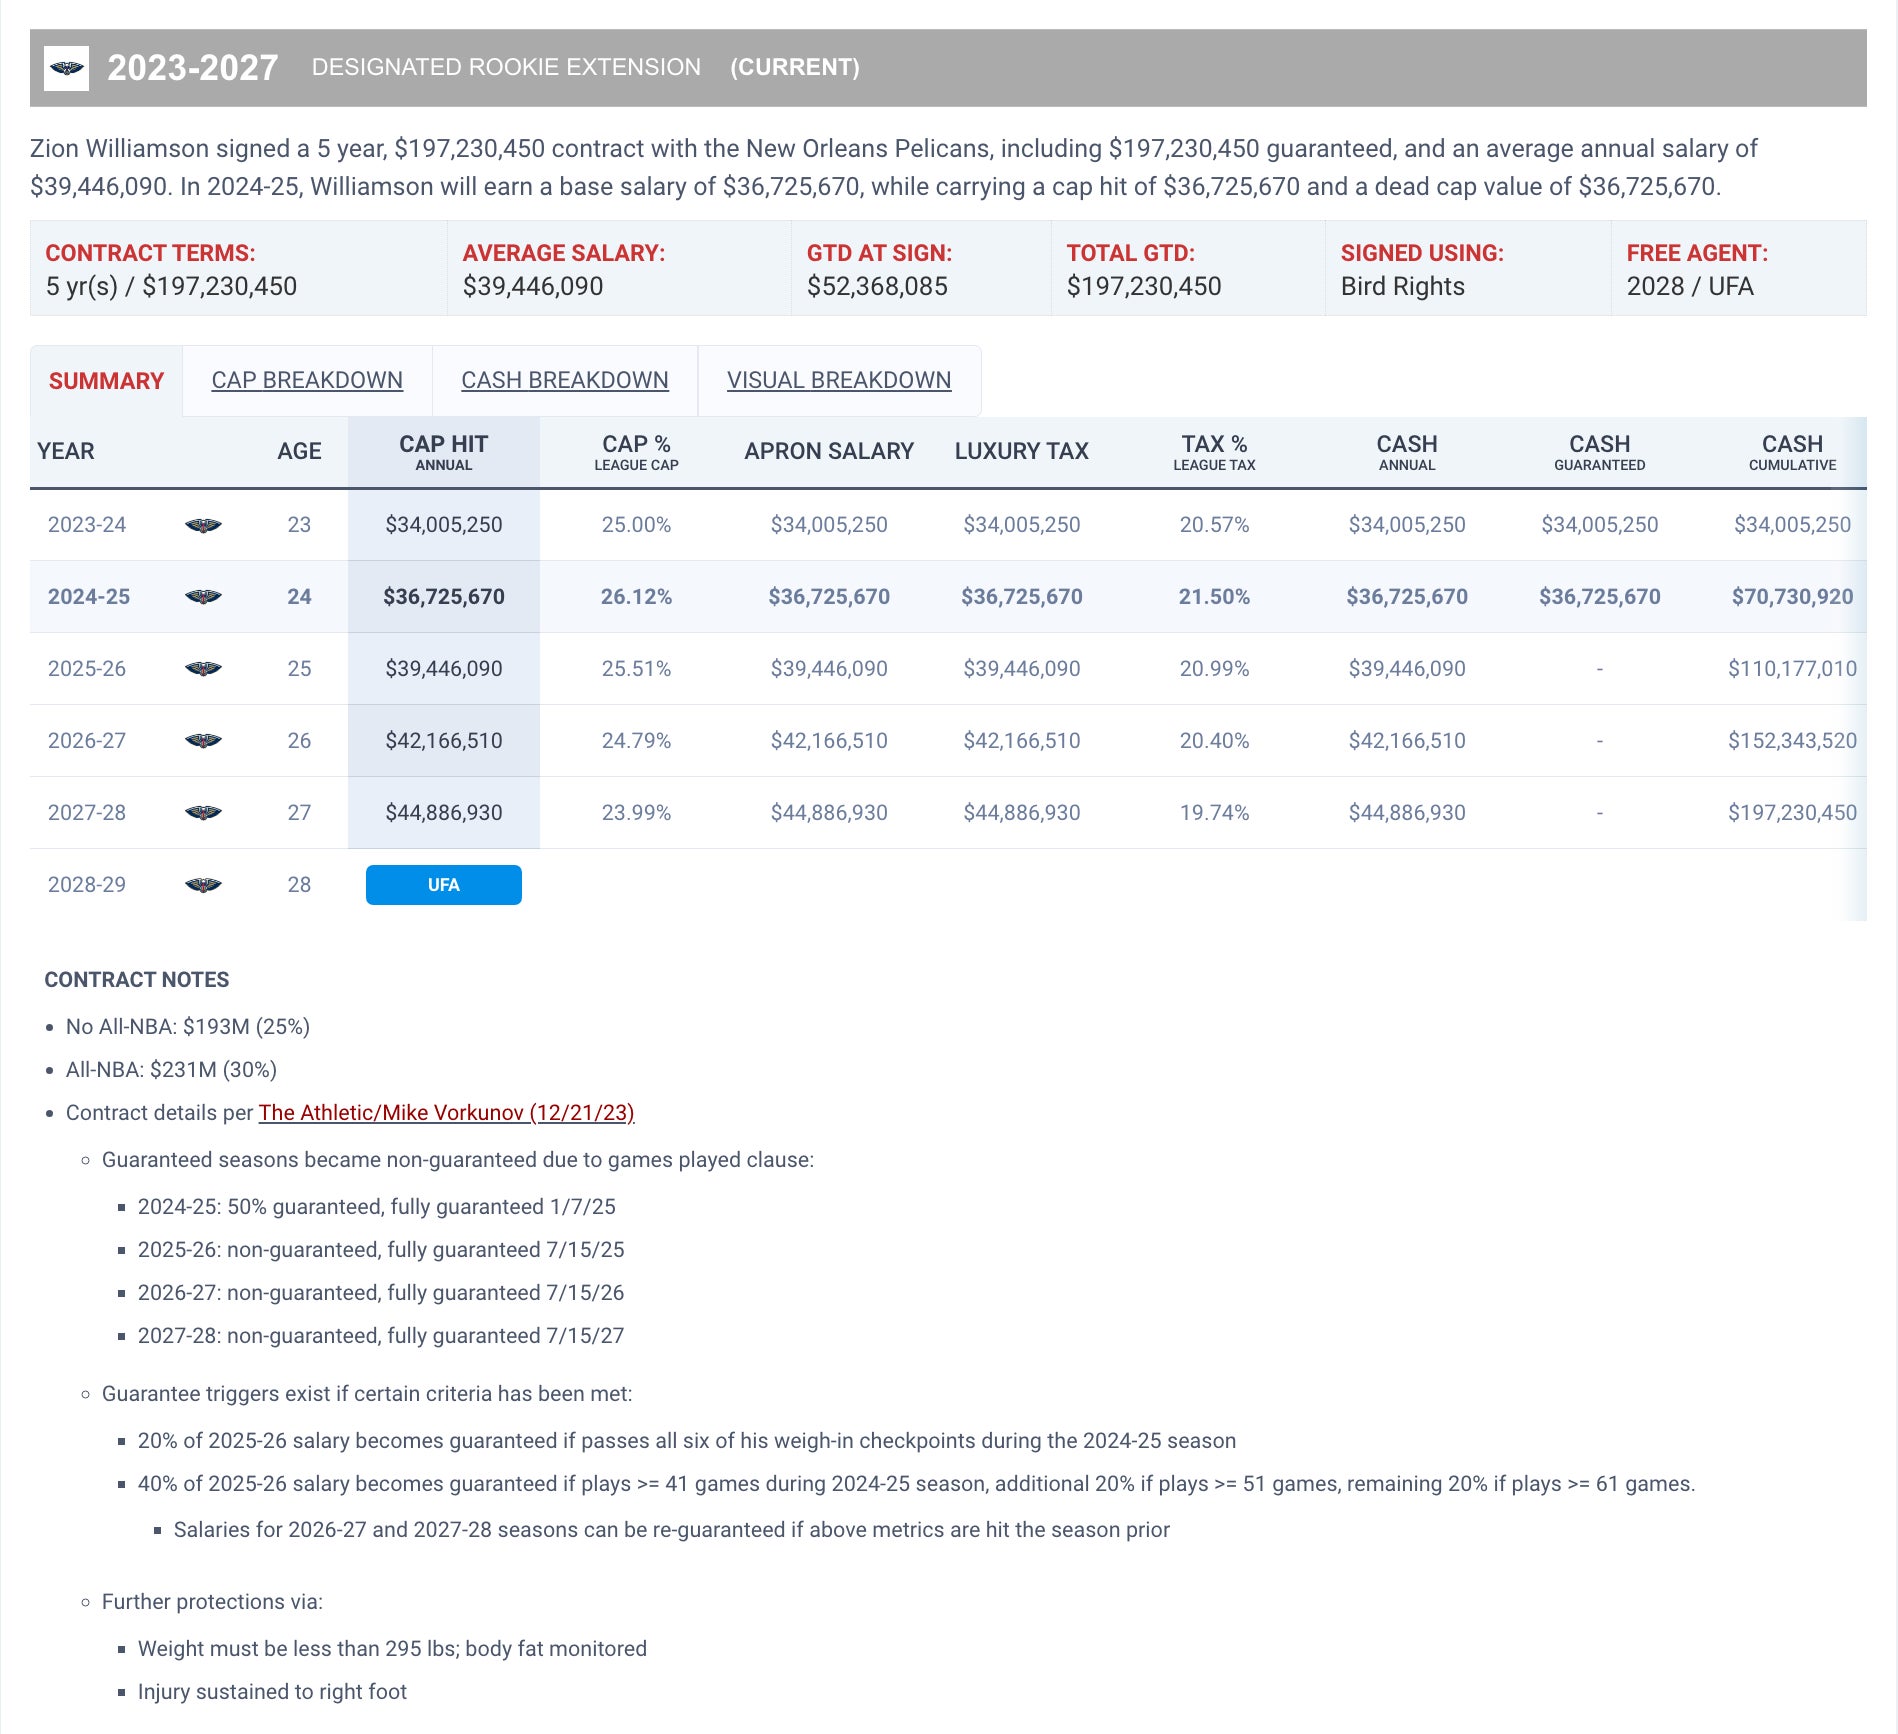
Task: Click the Pelicans logo in the 2024-25 row
Action: (x=203, y=597)
